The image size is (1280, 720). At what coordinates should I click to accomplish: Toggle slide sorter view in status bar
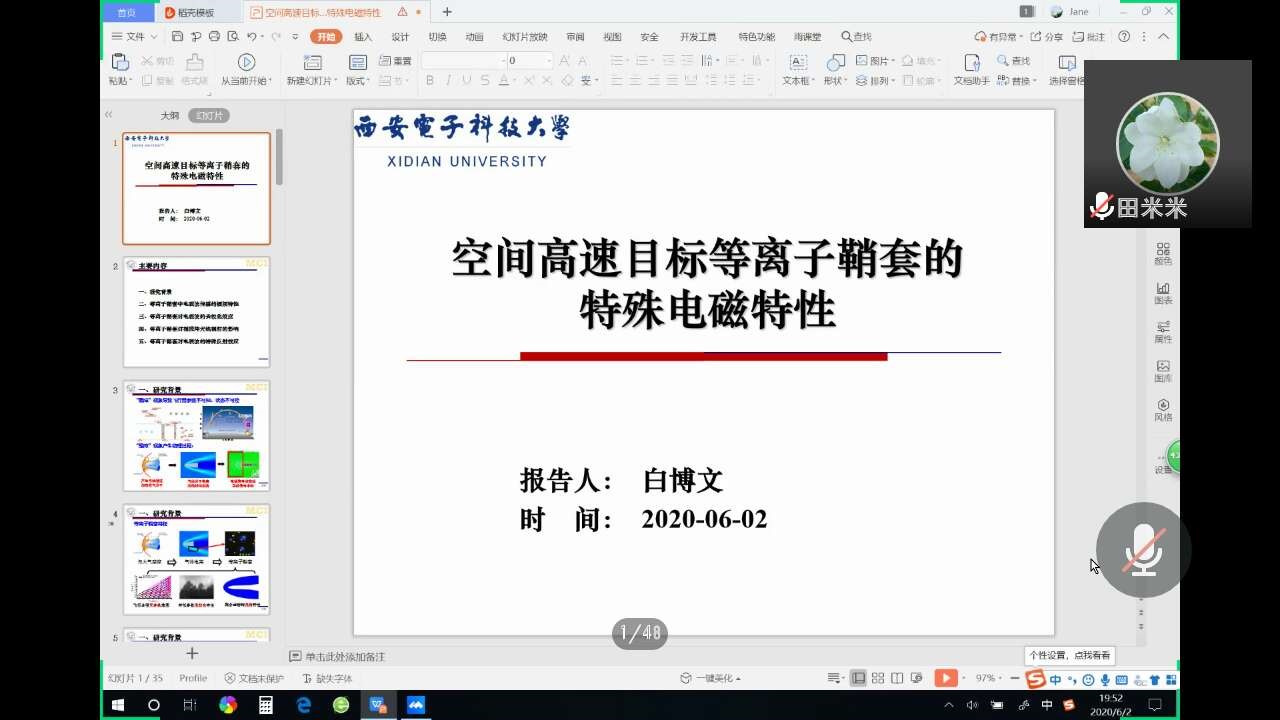coord(877,678)
